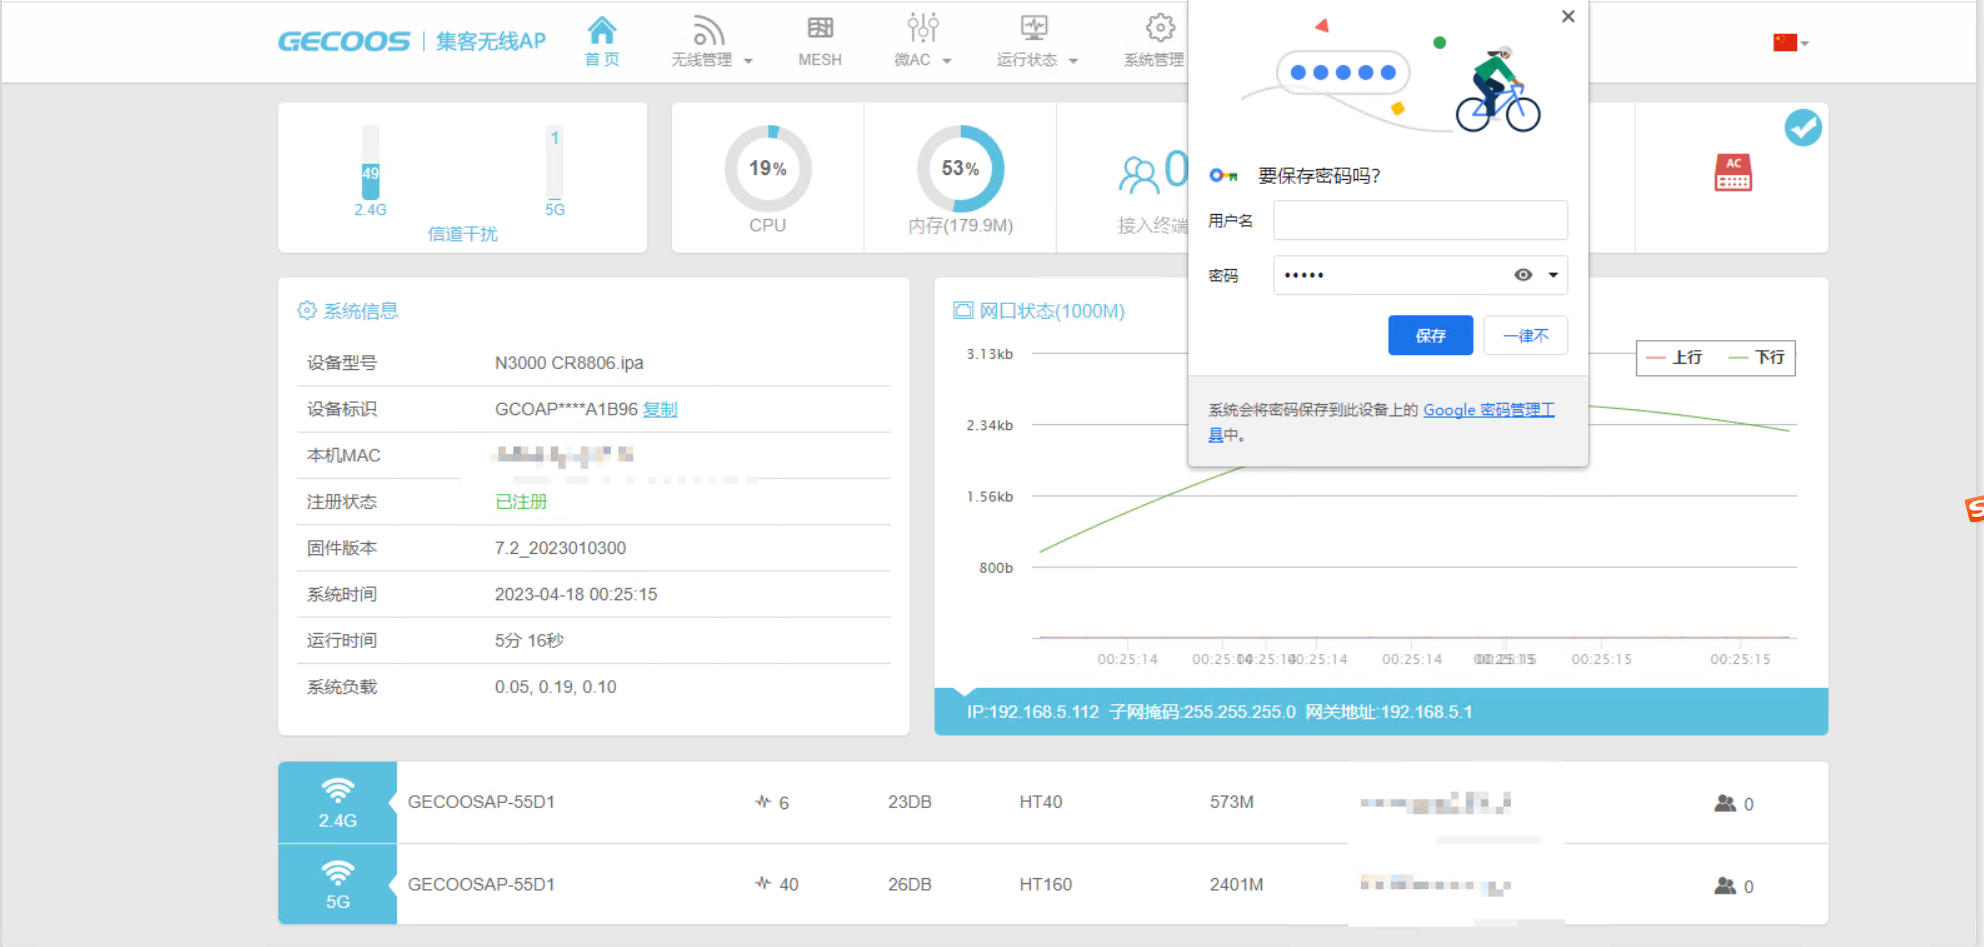This screenshot has width=1984, height=947.
Task: Click the copy link beside device ID
Action: (660, 409)
